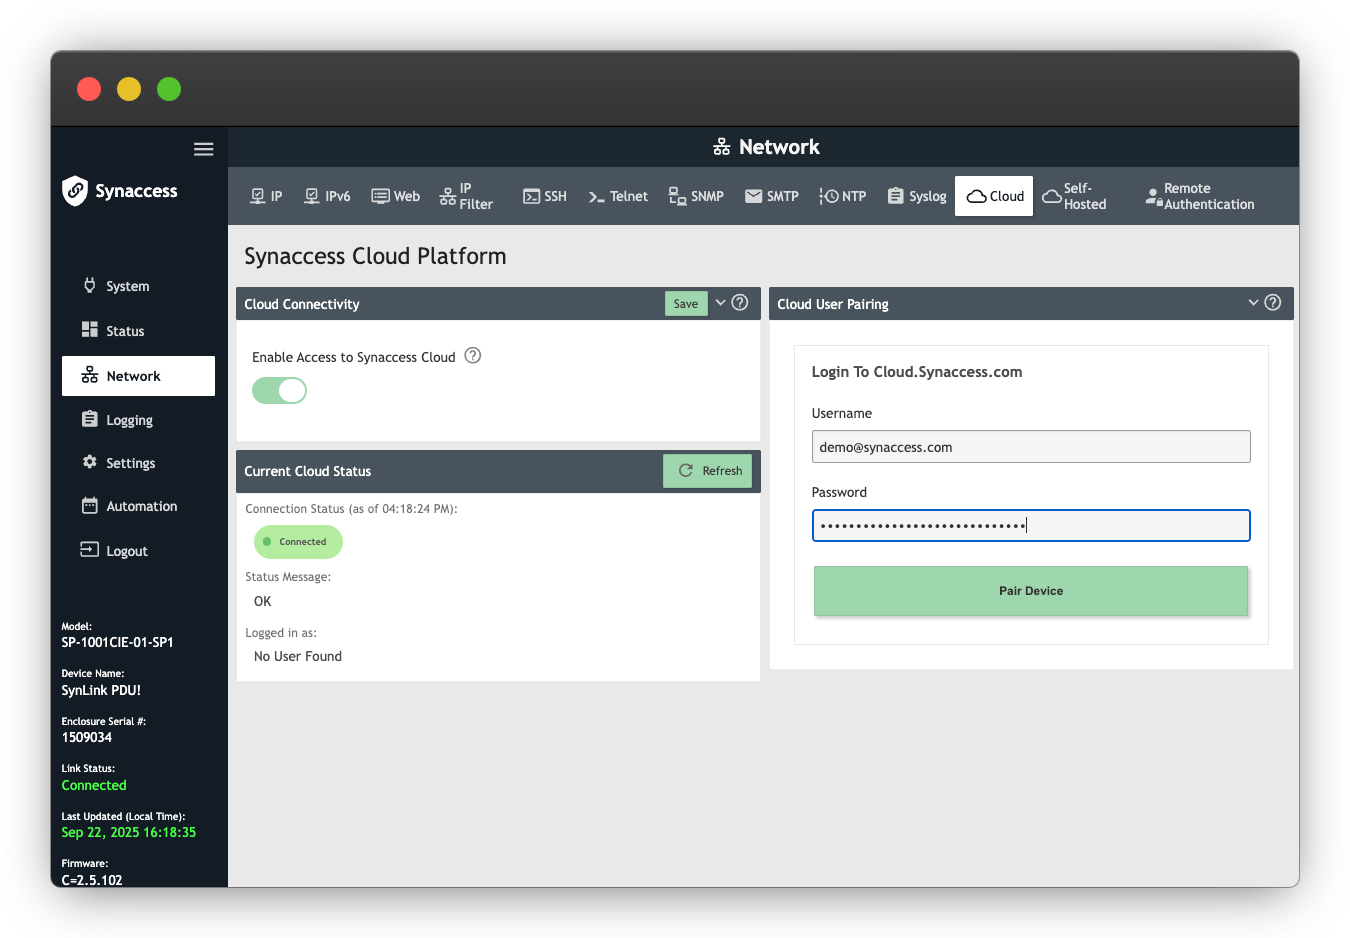Click the Pair Device button
Viewport: 1350px width, 938px height.
point(1031,591)
